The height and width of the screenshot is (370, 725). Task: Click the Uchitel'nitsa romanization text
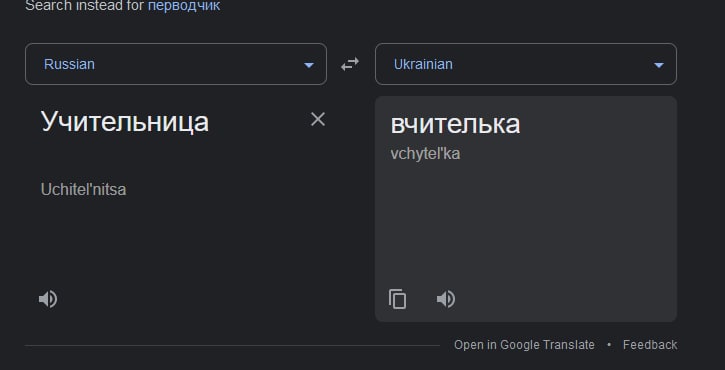pyautogui.click(x=83, y=190)
